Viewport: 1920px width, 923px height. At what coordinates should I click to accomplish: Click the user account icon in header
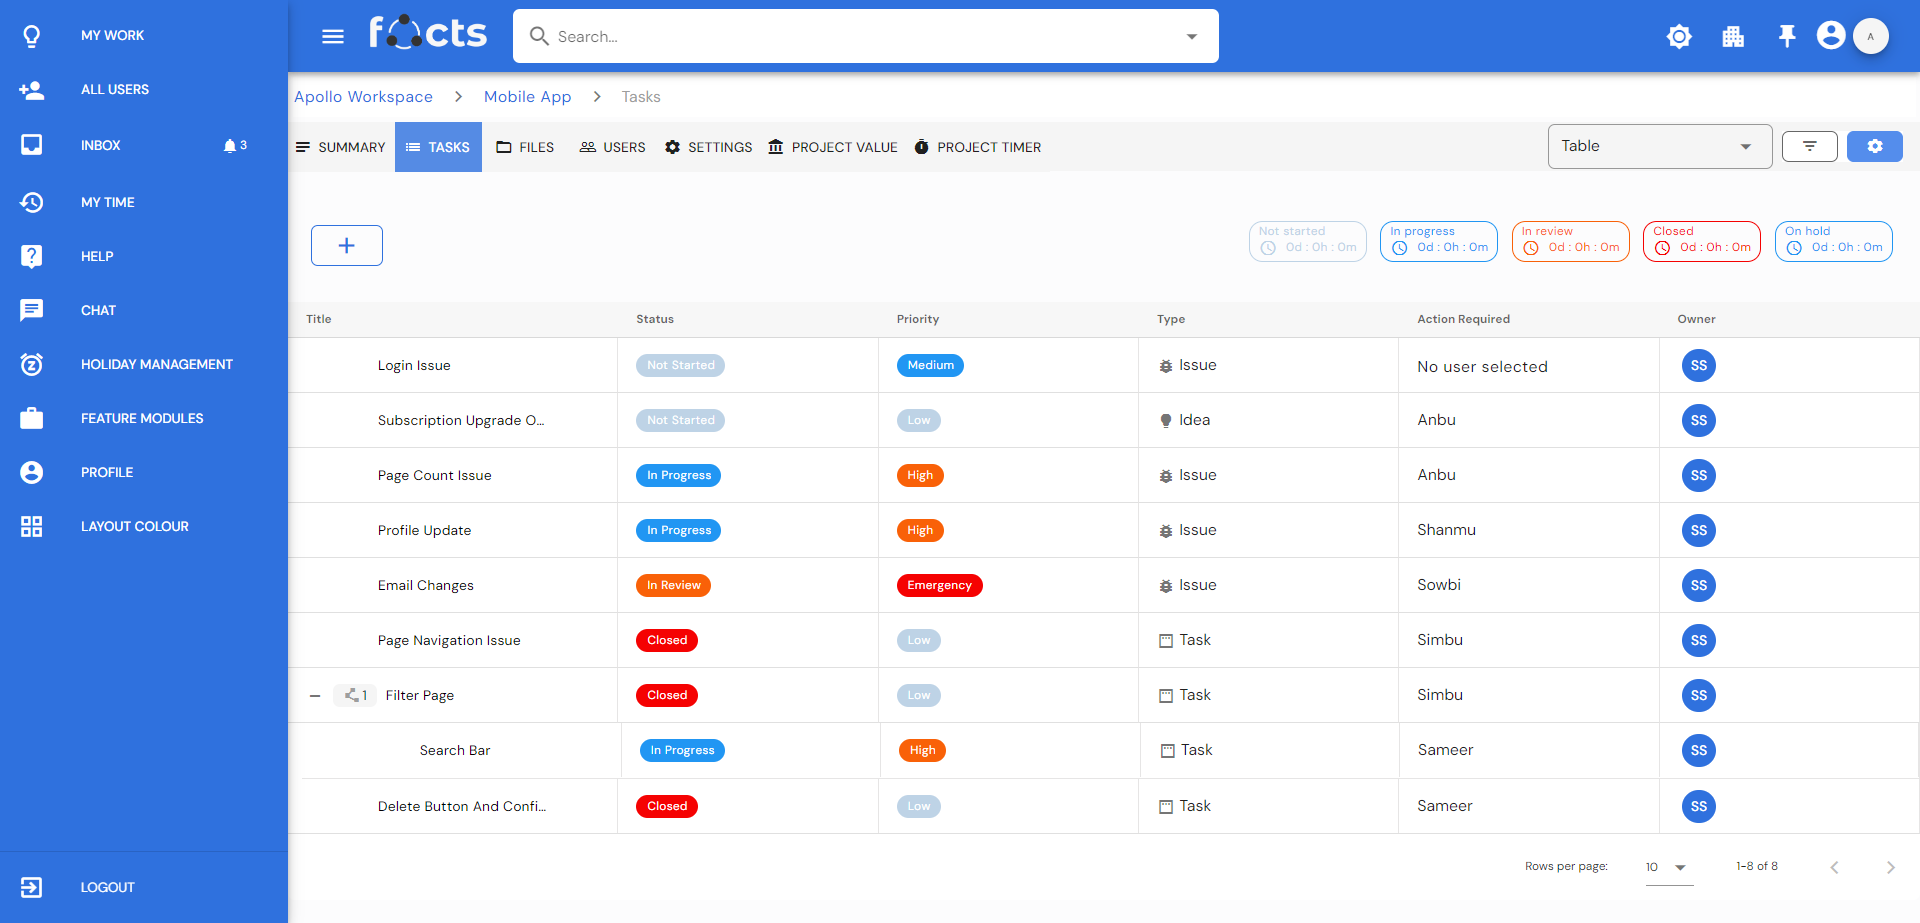pos(1831,36)
